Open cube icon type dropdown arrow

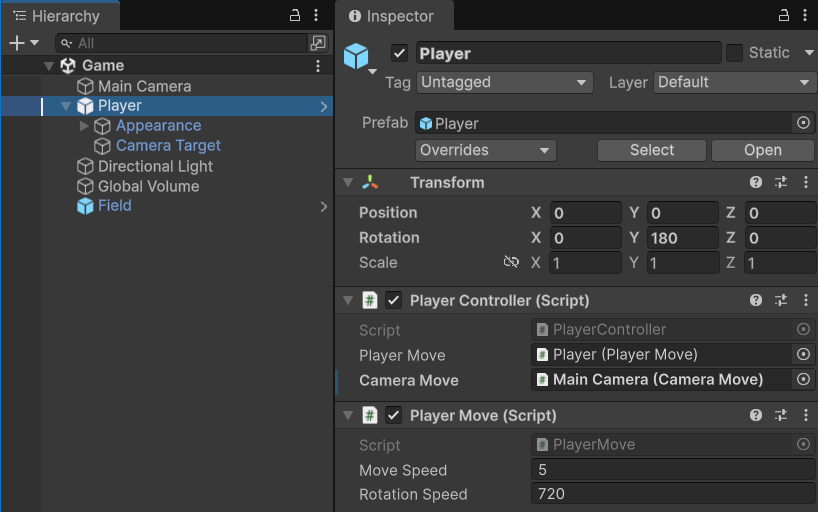(x=372, y=72)
